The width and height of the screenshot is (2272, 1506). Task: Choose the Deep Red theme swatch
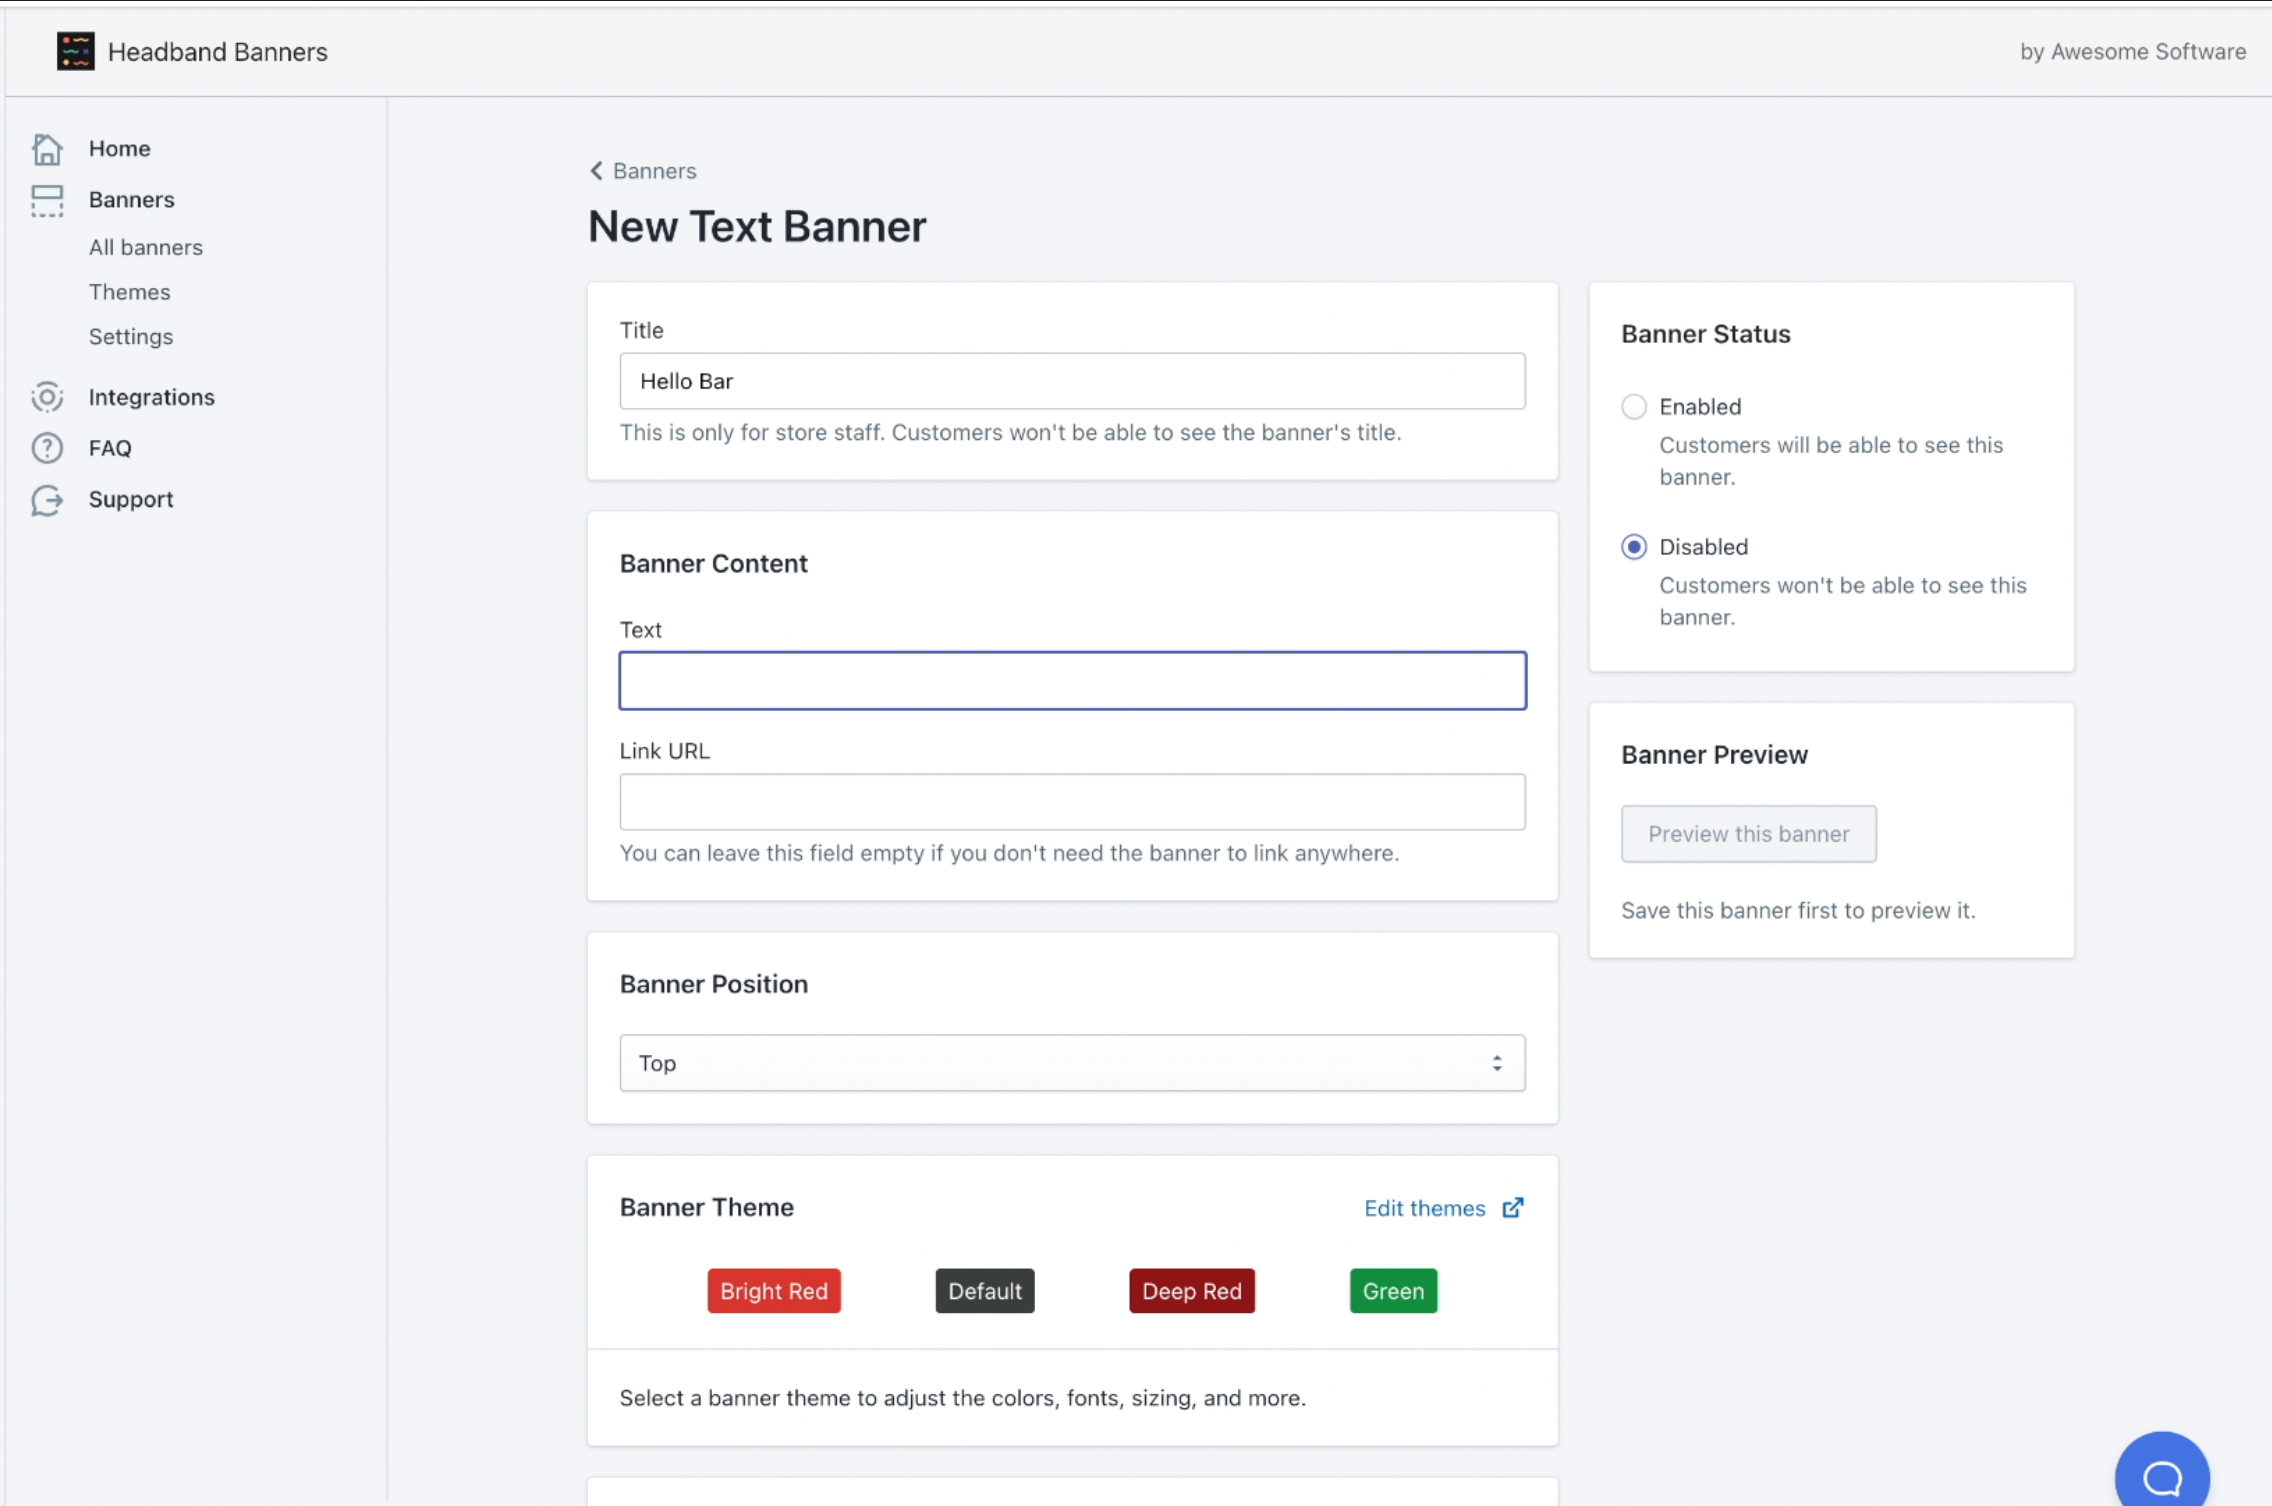1192,1291
